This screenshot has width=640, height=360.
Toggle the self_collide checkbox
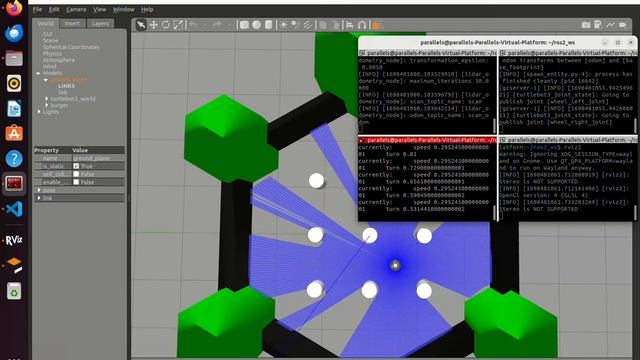click(x=76, y=174)
